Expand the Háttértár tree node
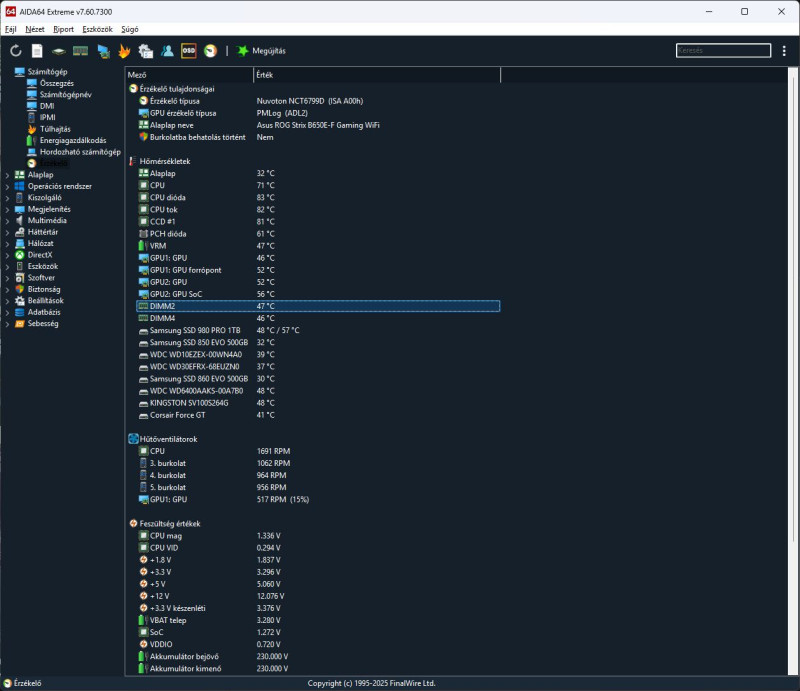Viewport: 800px width, 691px height. (x=7, y=232)
